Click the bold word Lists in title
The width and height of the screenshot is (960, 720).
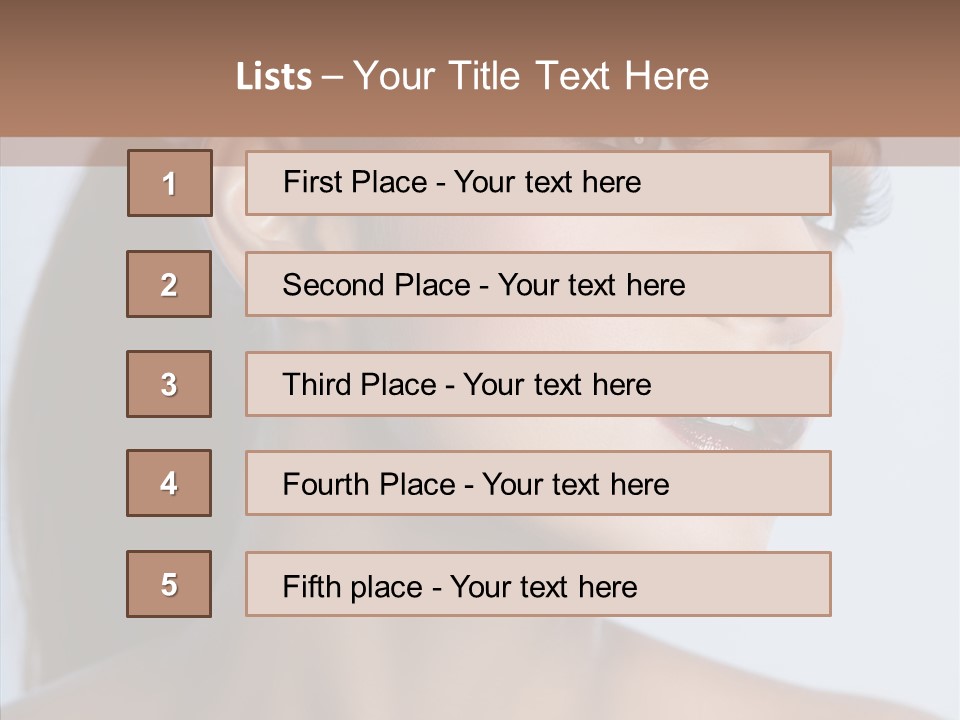coord(274,76)
